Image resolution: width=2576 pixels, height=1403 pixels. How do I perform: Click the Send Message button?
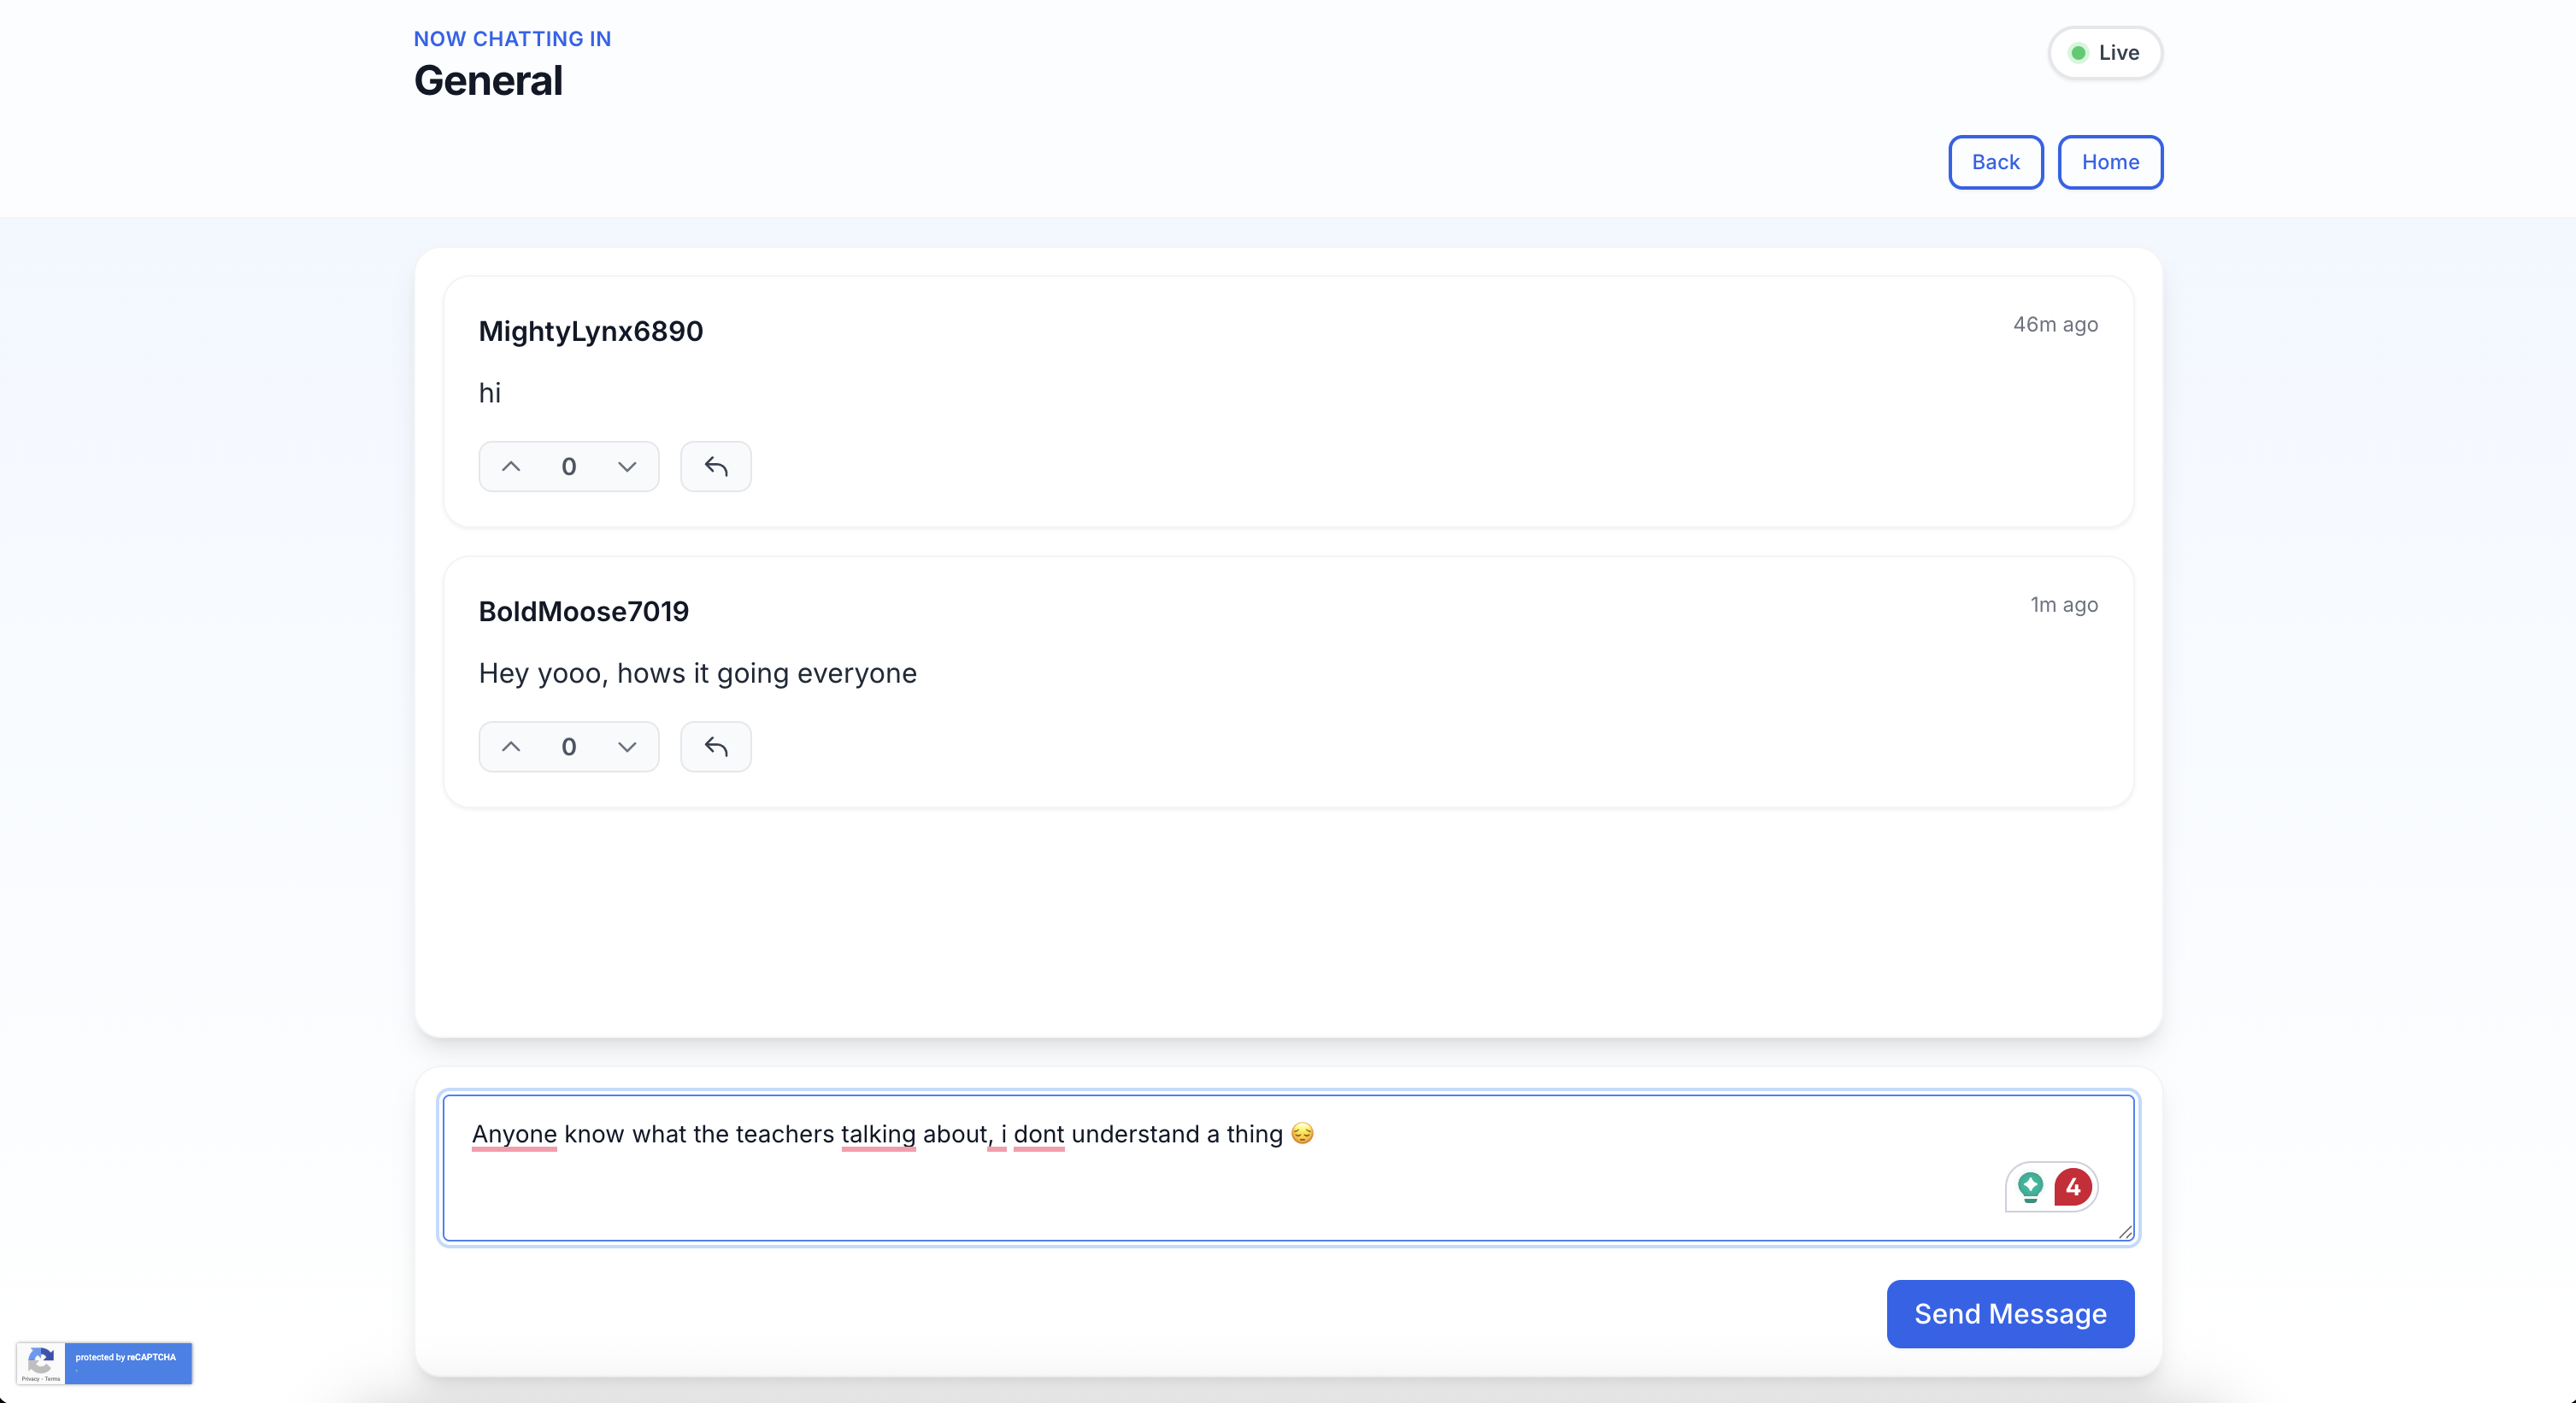click(x=2009, y=1313)
